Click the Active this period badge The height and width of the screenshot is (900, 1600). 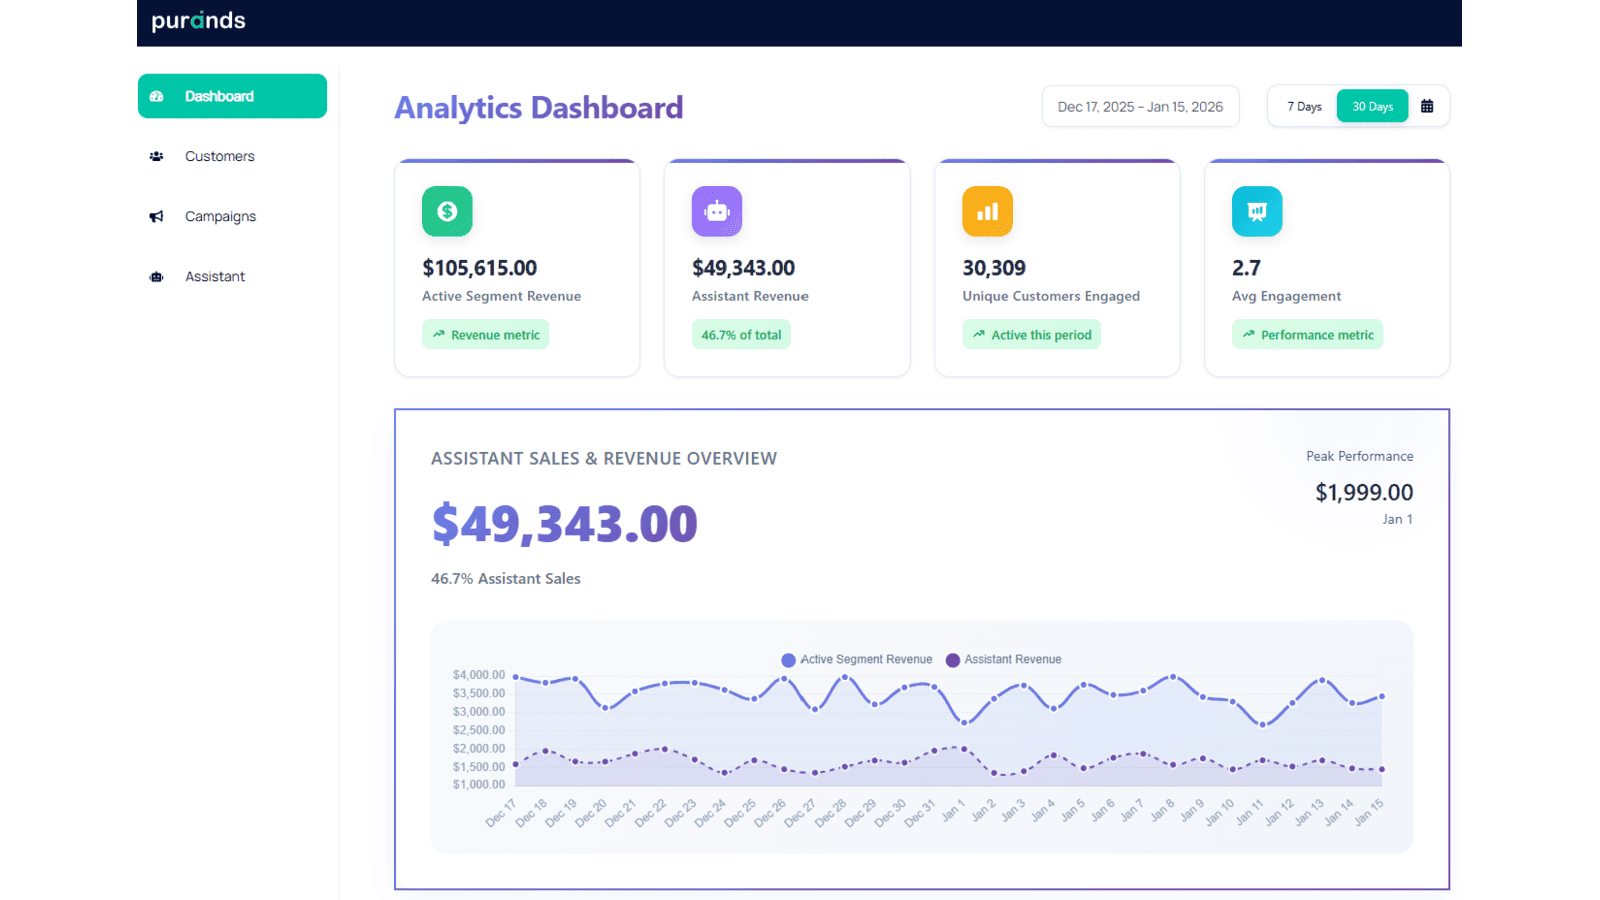[1031, 334]
